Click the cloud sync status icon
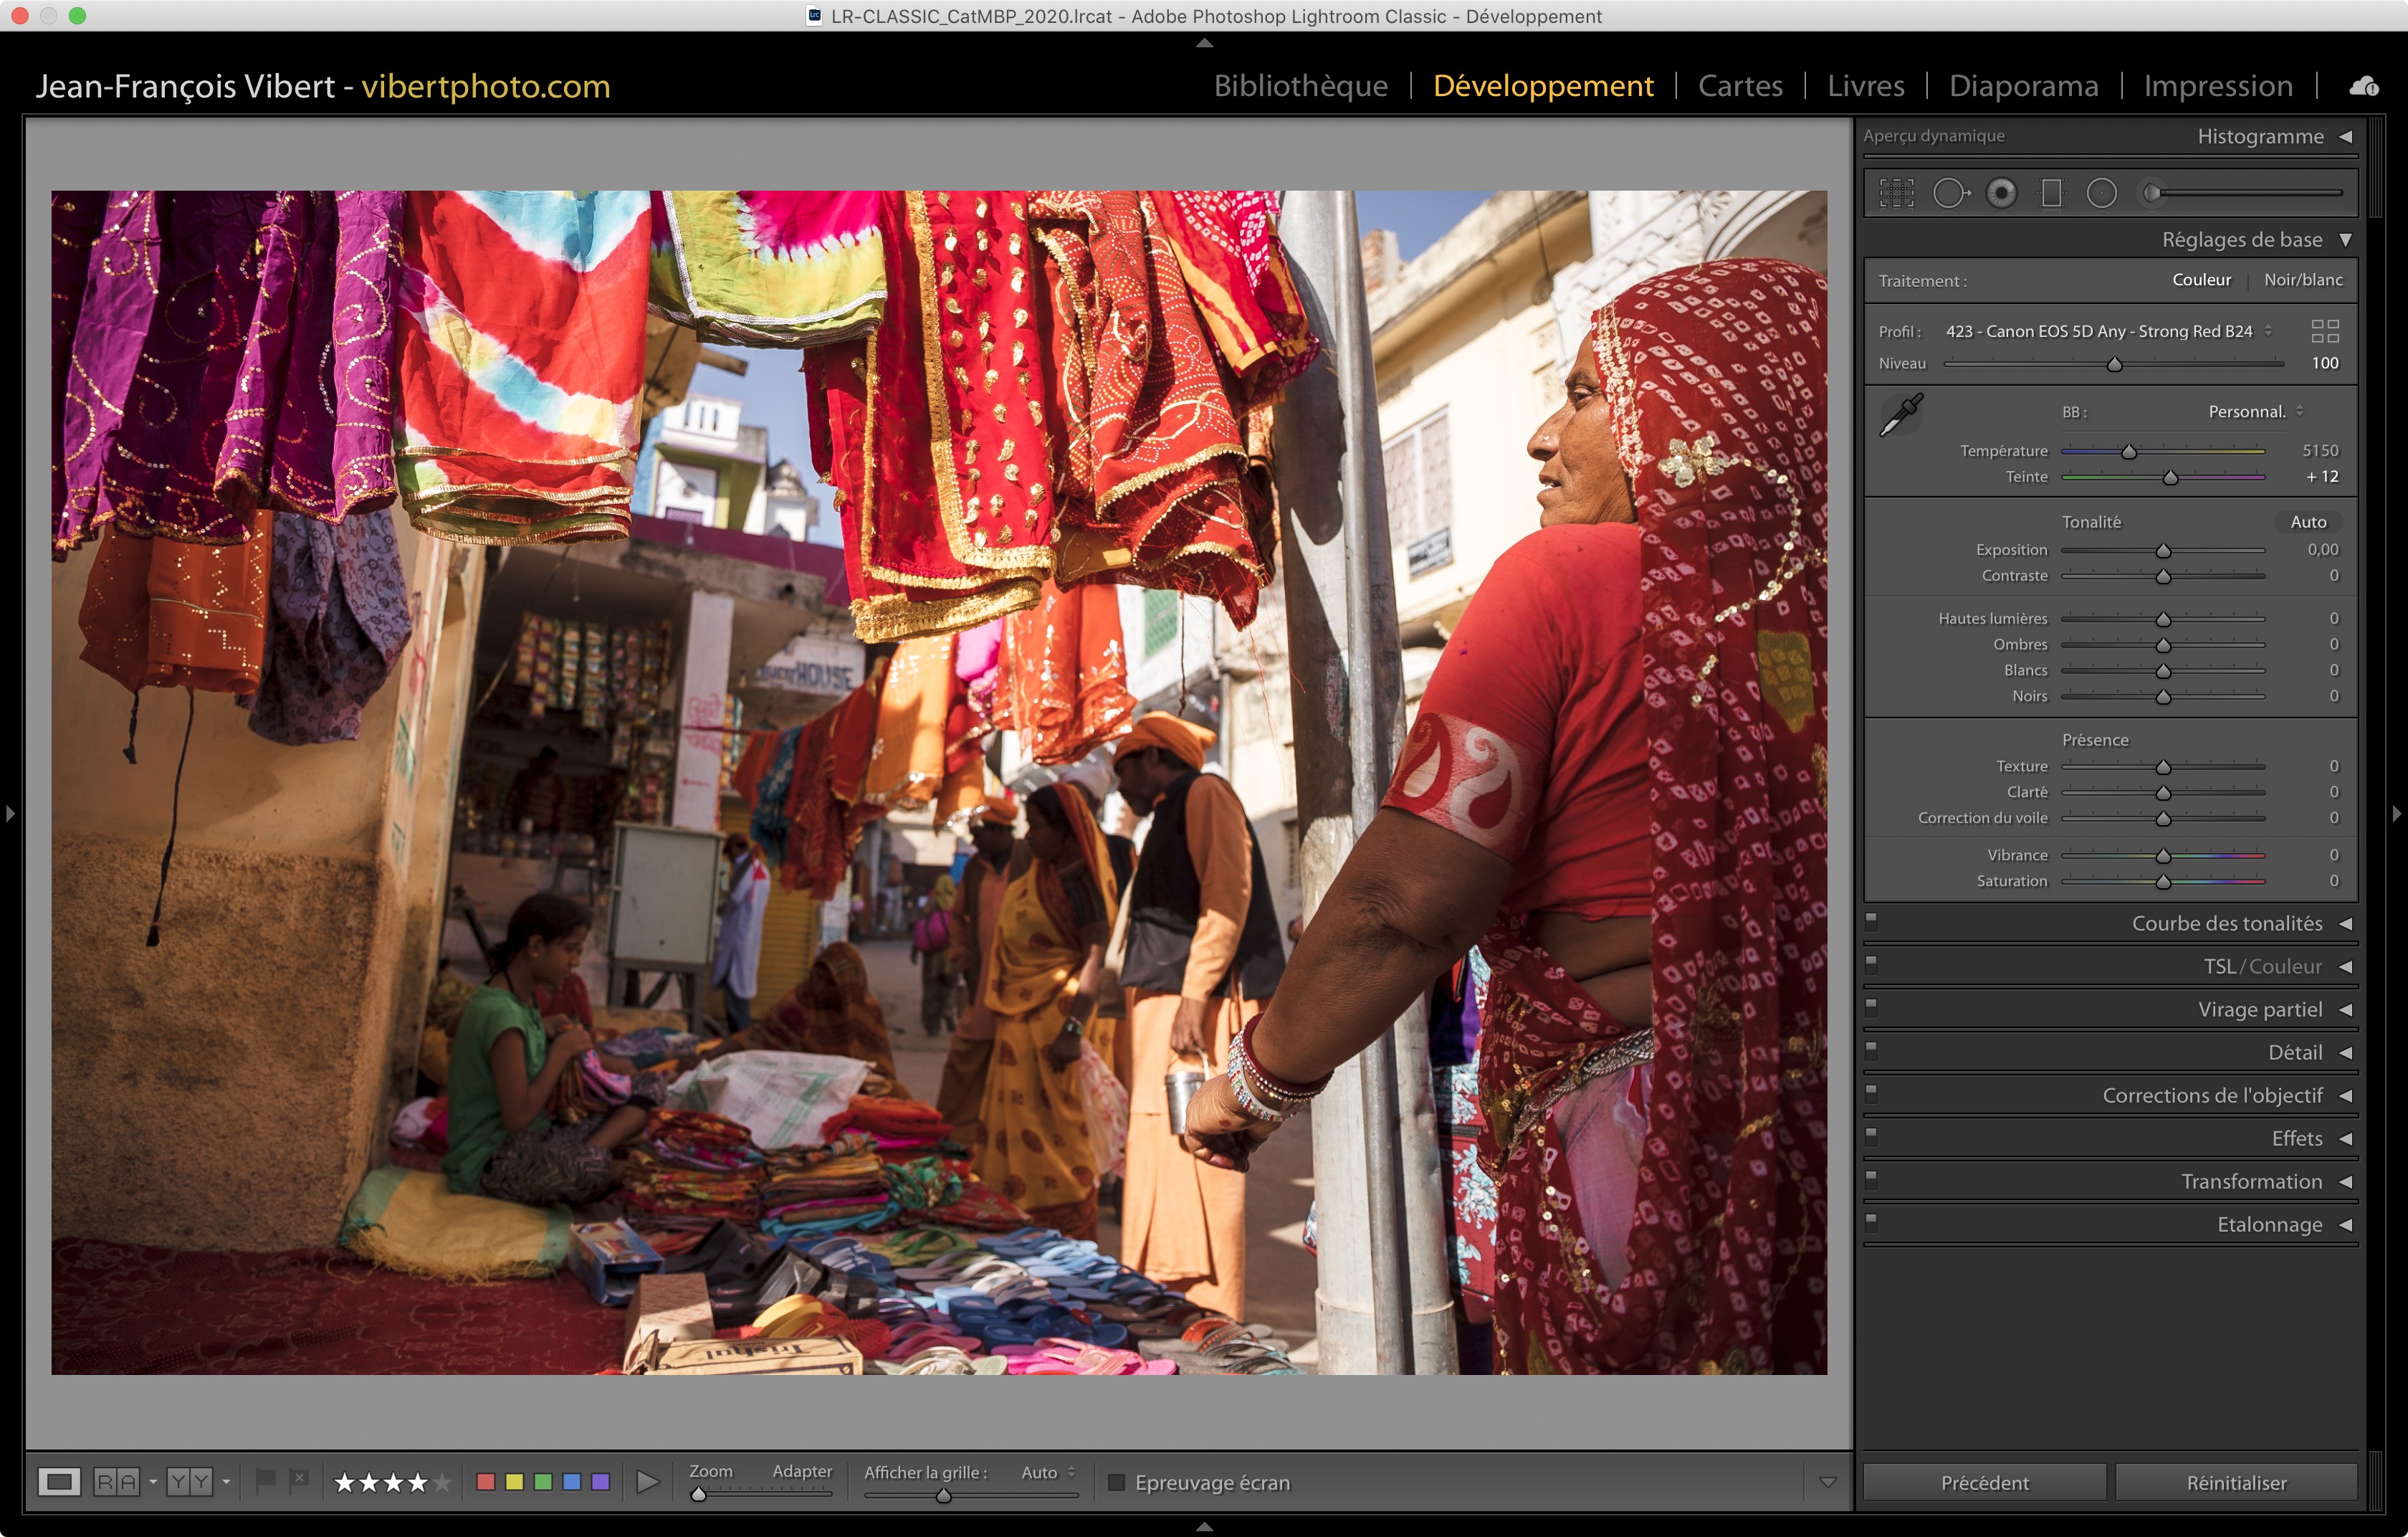 coord(2364,86)
